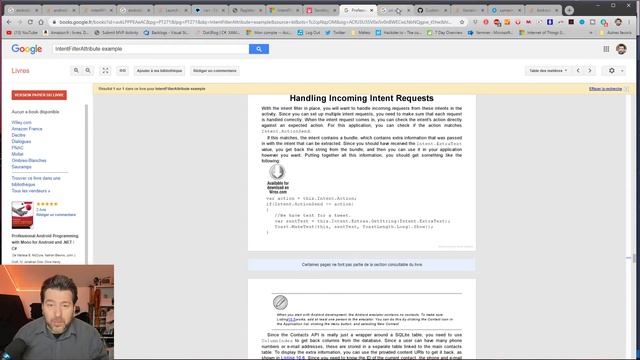This screenshot has height=360, width=640.
Task: Click Rédiger un commentaire link under rating
Action: click(56, 215)
